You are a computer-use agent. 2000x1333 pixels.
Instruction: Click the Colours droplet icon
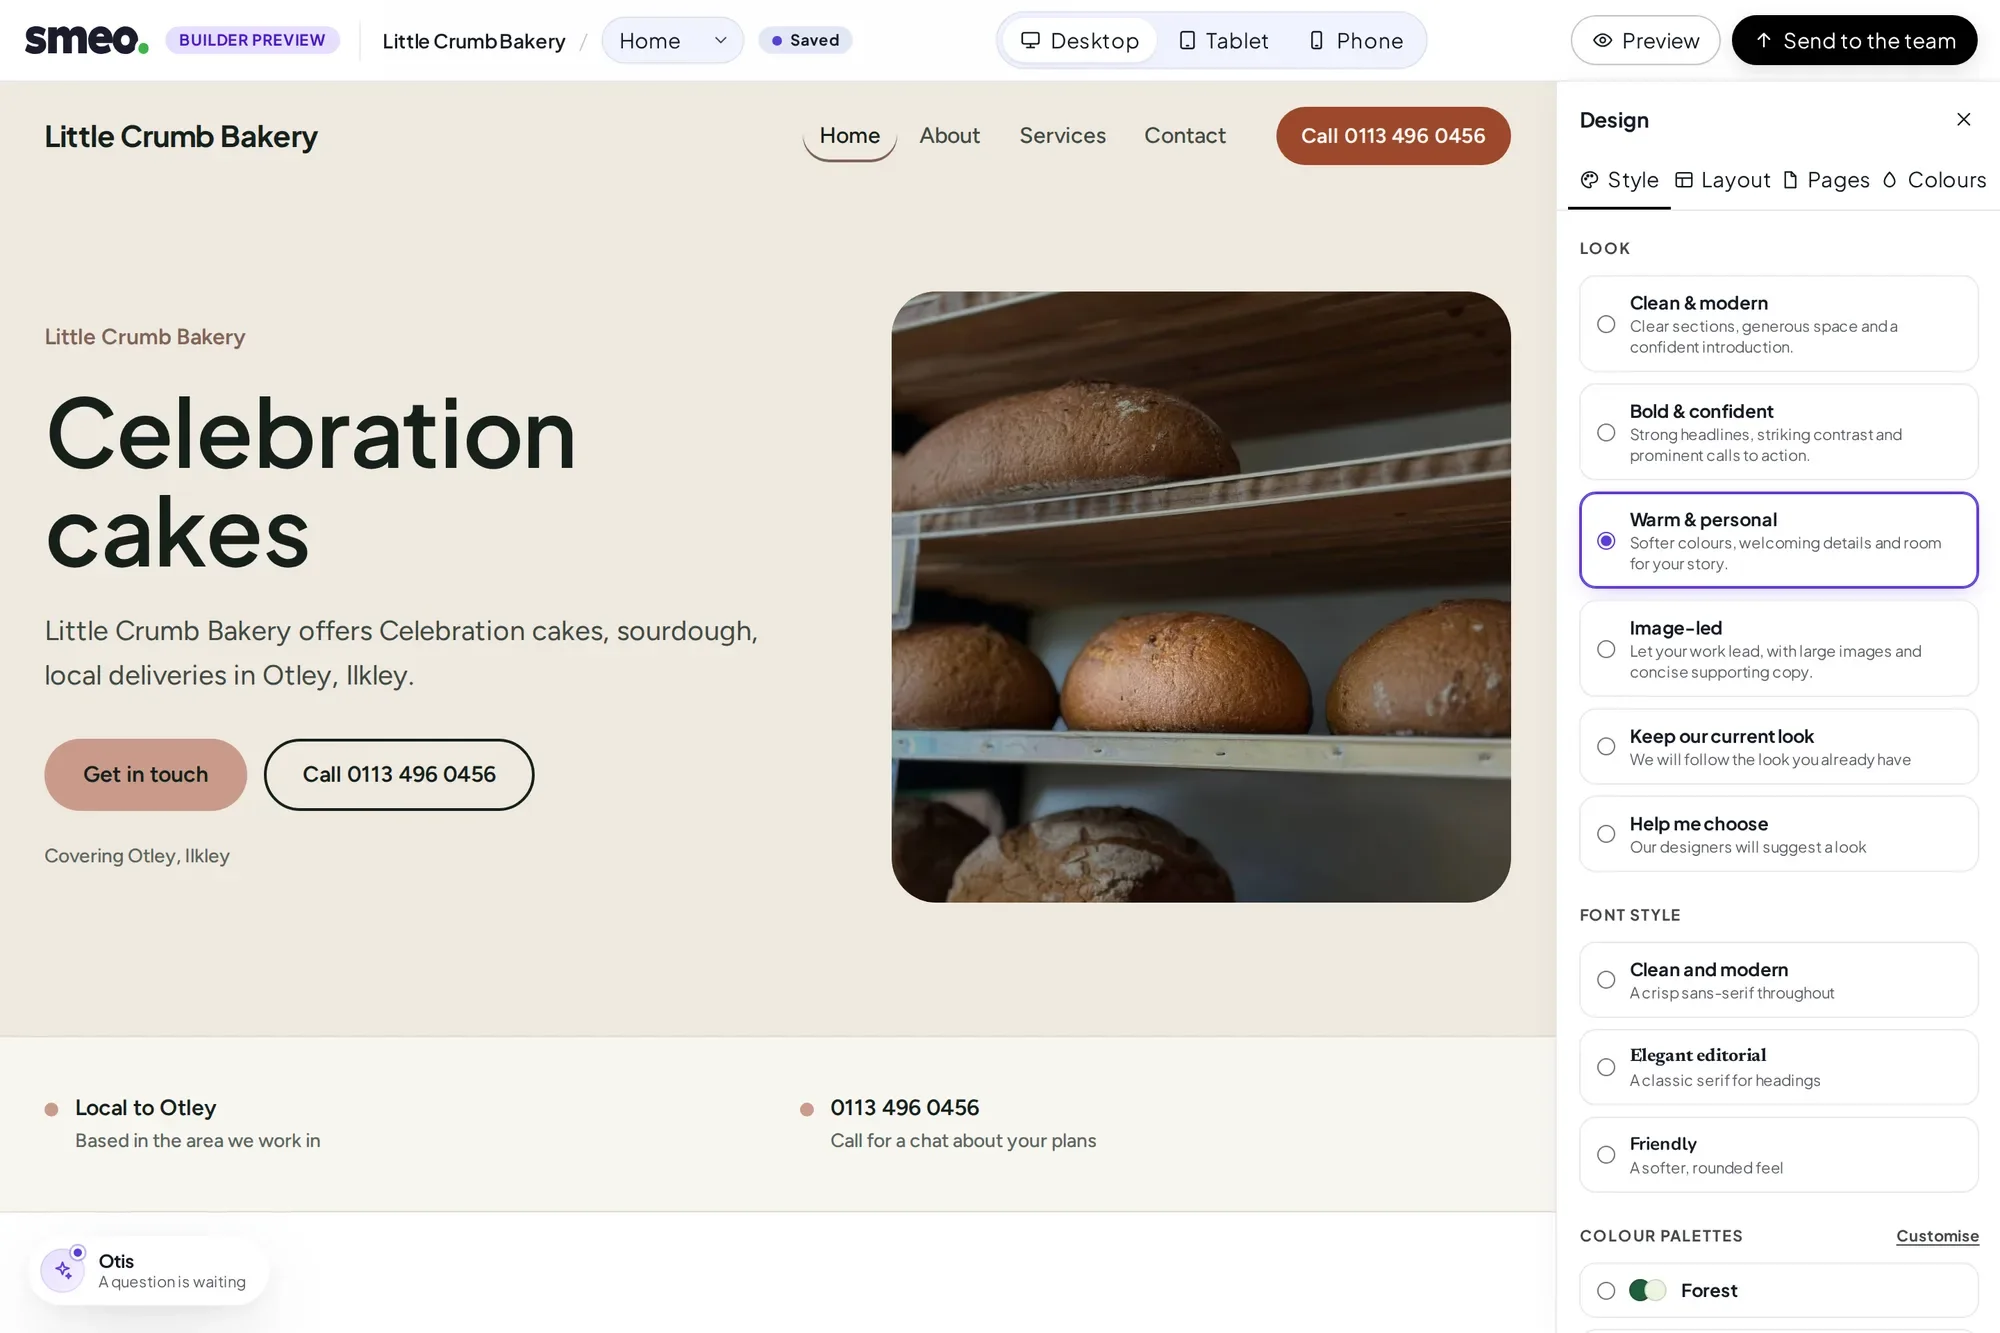tap(1889, 180)
